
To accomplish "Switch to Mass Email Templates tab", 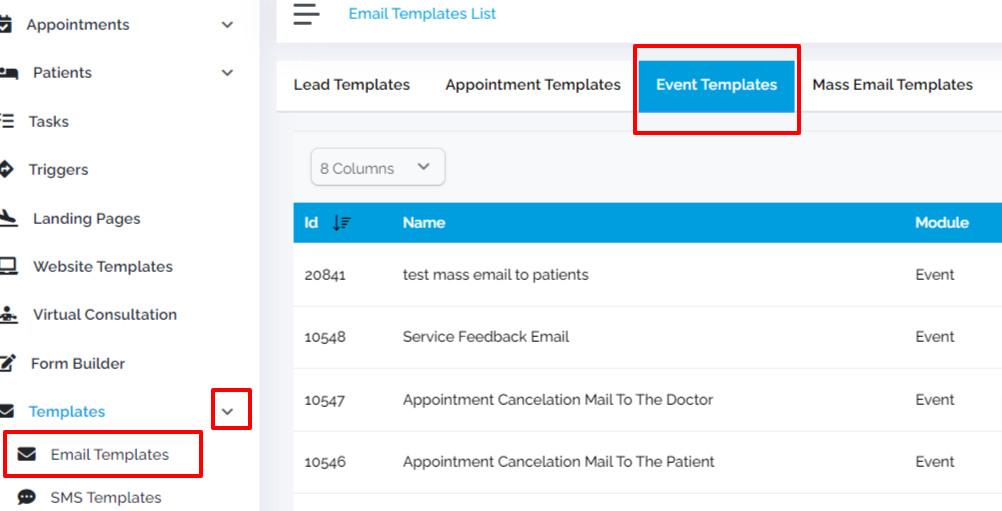I will [x=893, y=85].
